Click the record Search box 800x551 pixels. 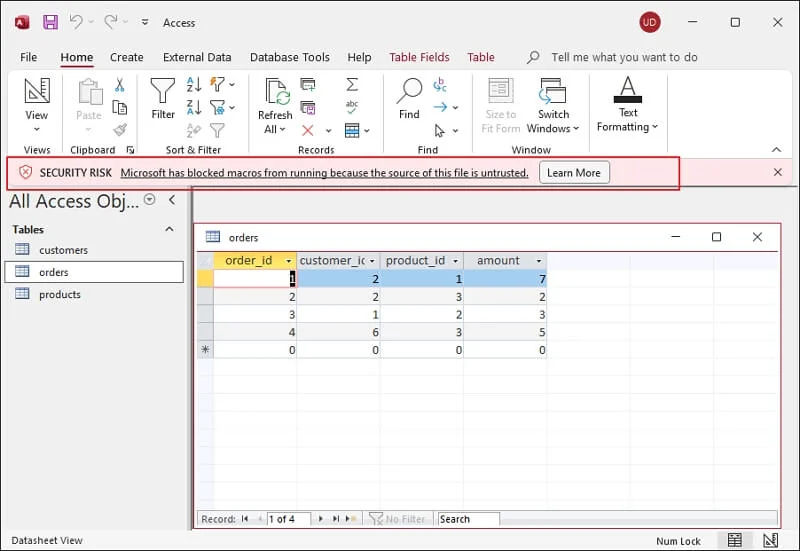468,519
